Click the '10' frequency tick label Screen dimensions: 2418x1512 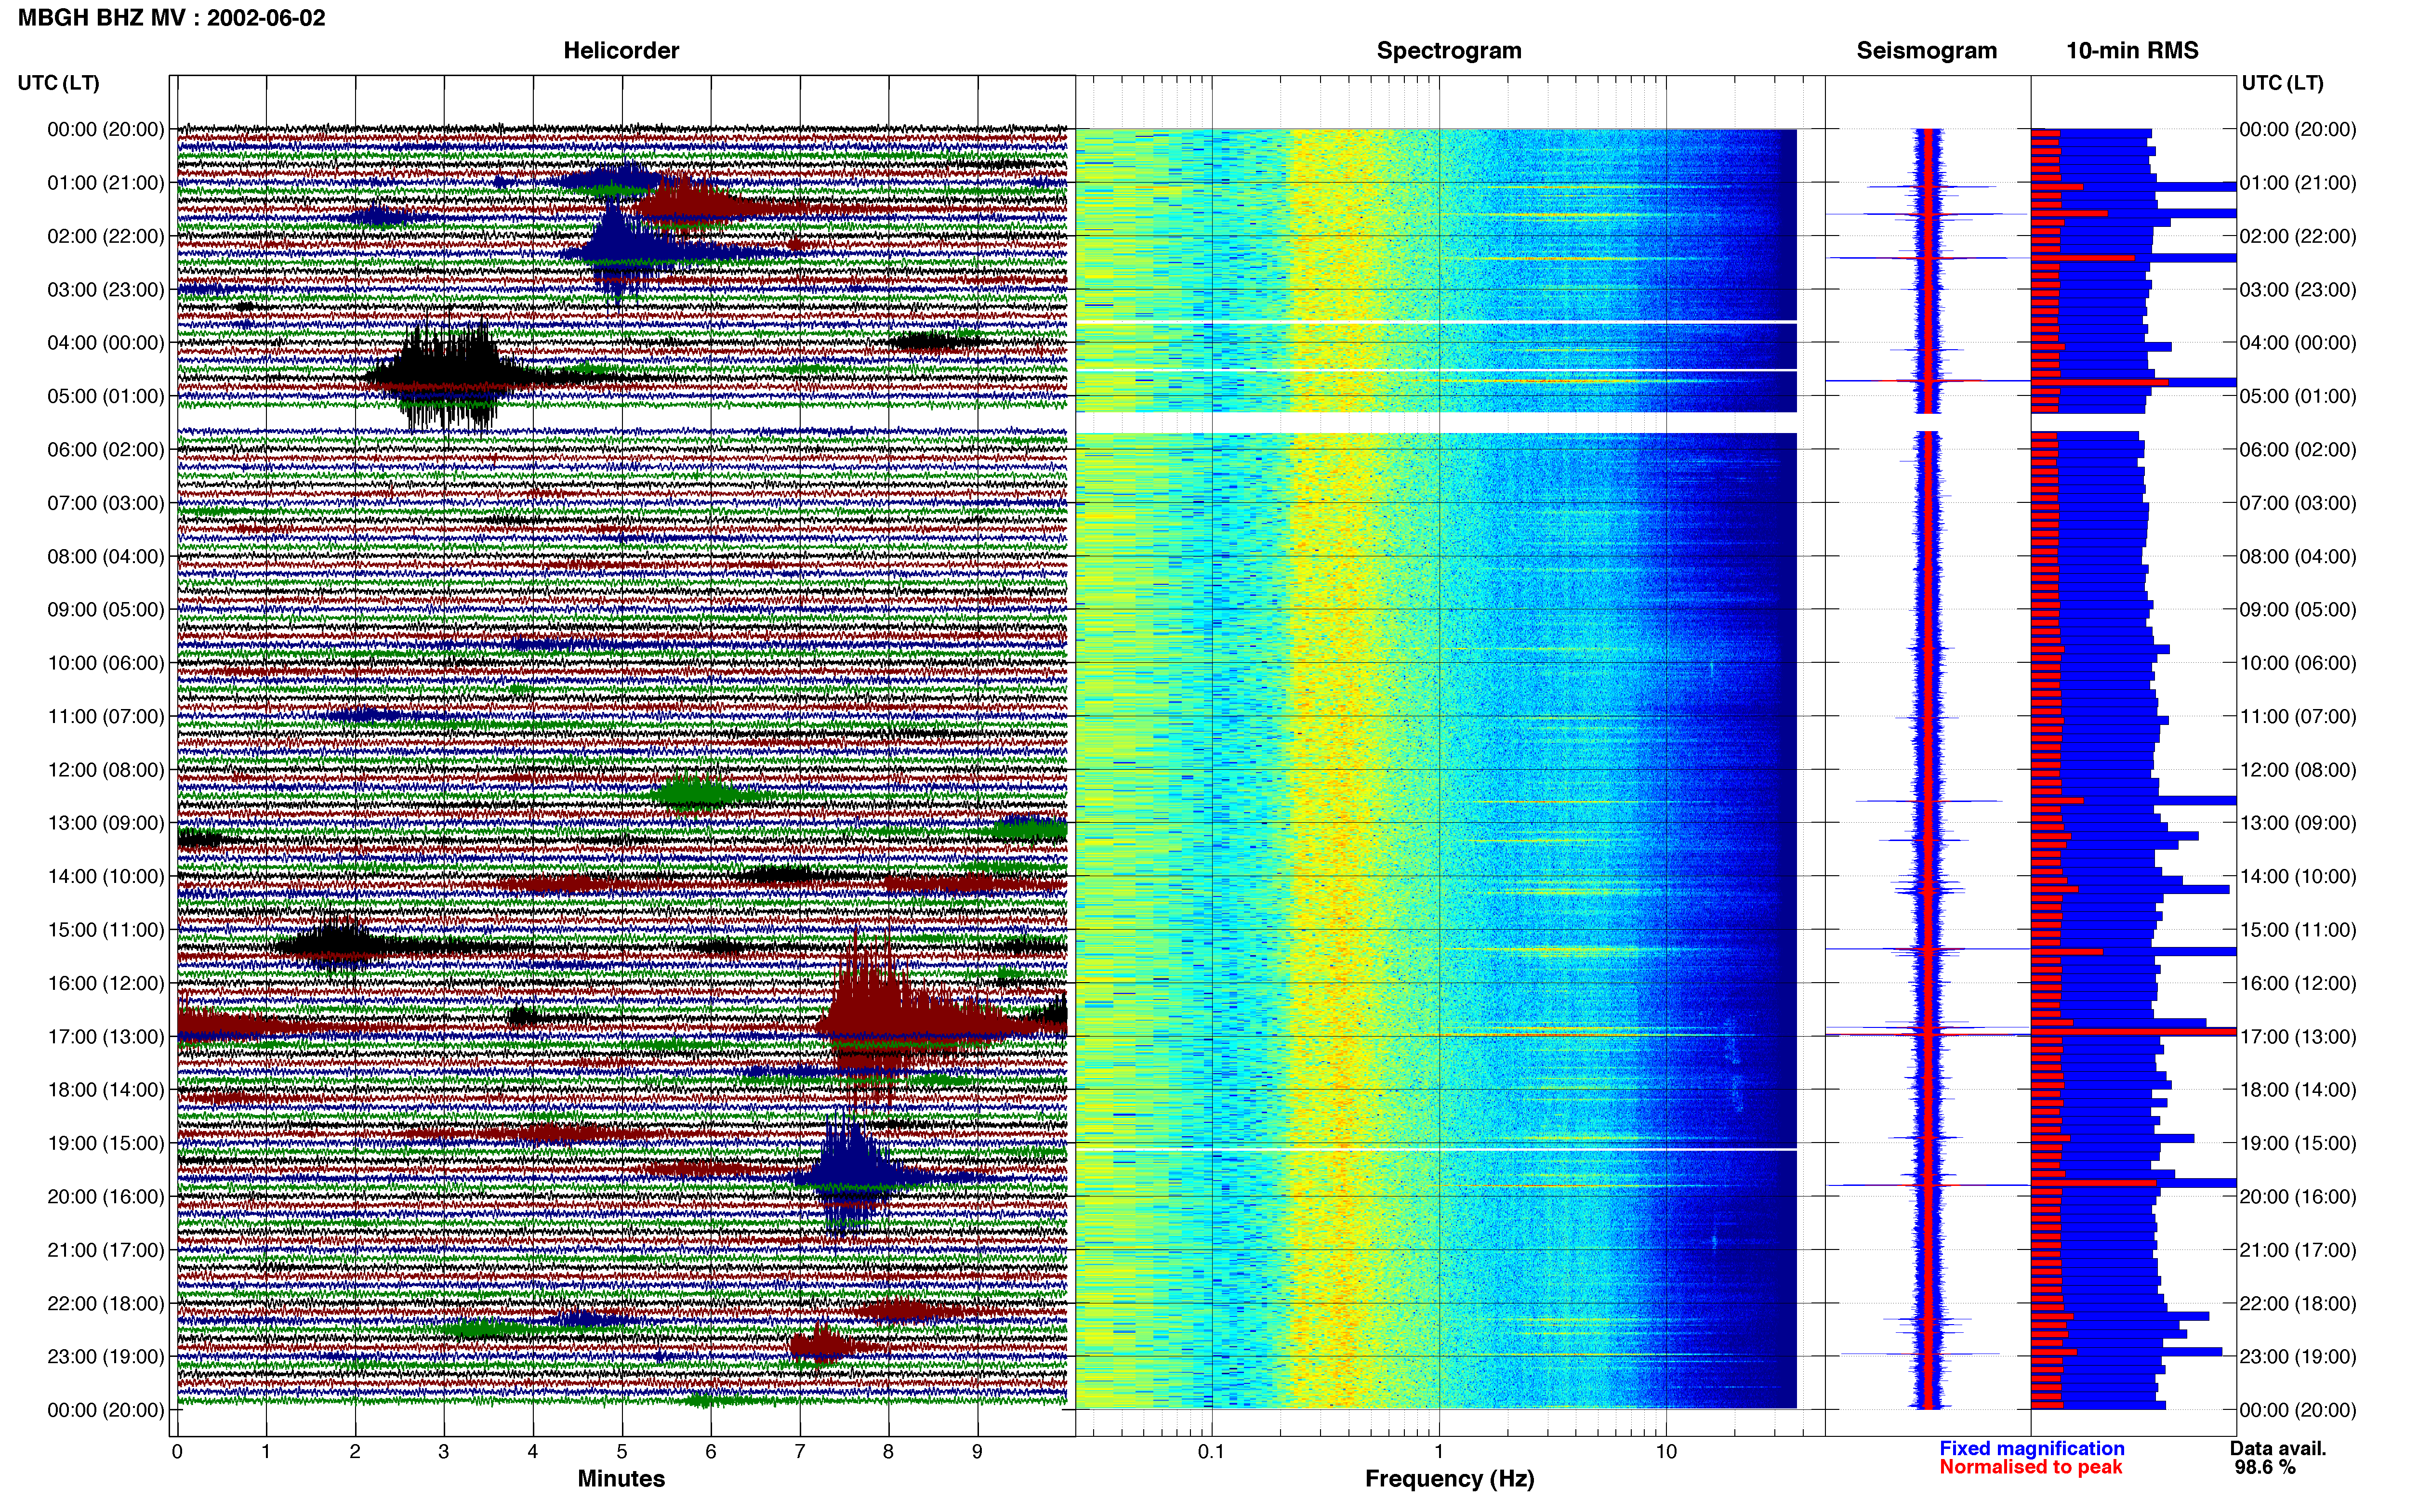tap(1666, 1451)
